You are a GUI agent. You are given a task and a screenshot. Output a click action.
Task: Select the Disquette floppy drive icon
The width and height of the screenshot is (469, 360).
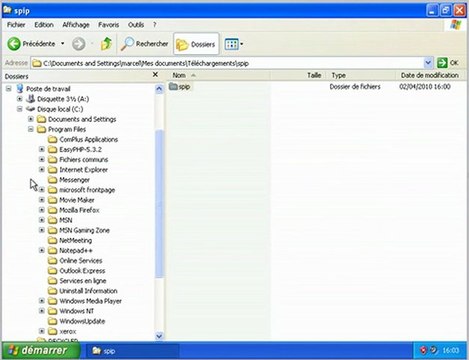[31, 99]
